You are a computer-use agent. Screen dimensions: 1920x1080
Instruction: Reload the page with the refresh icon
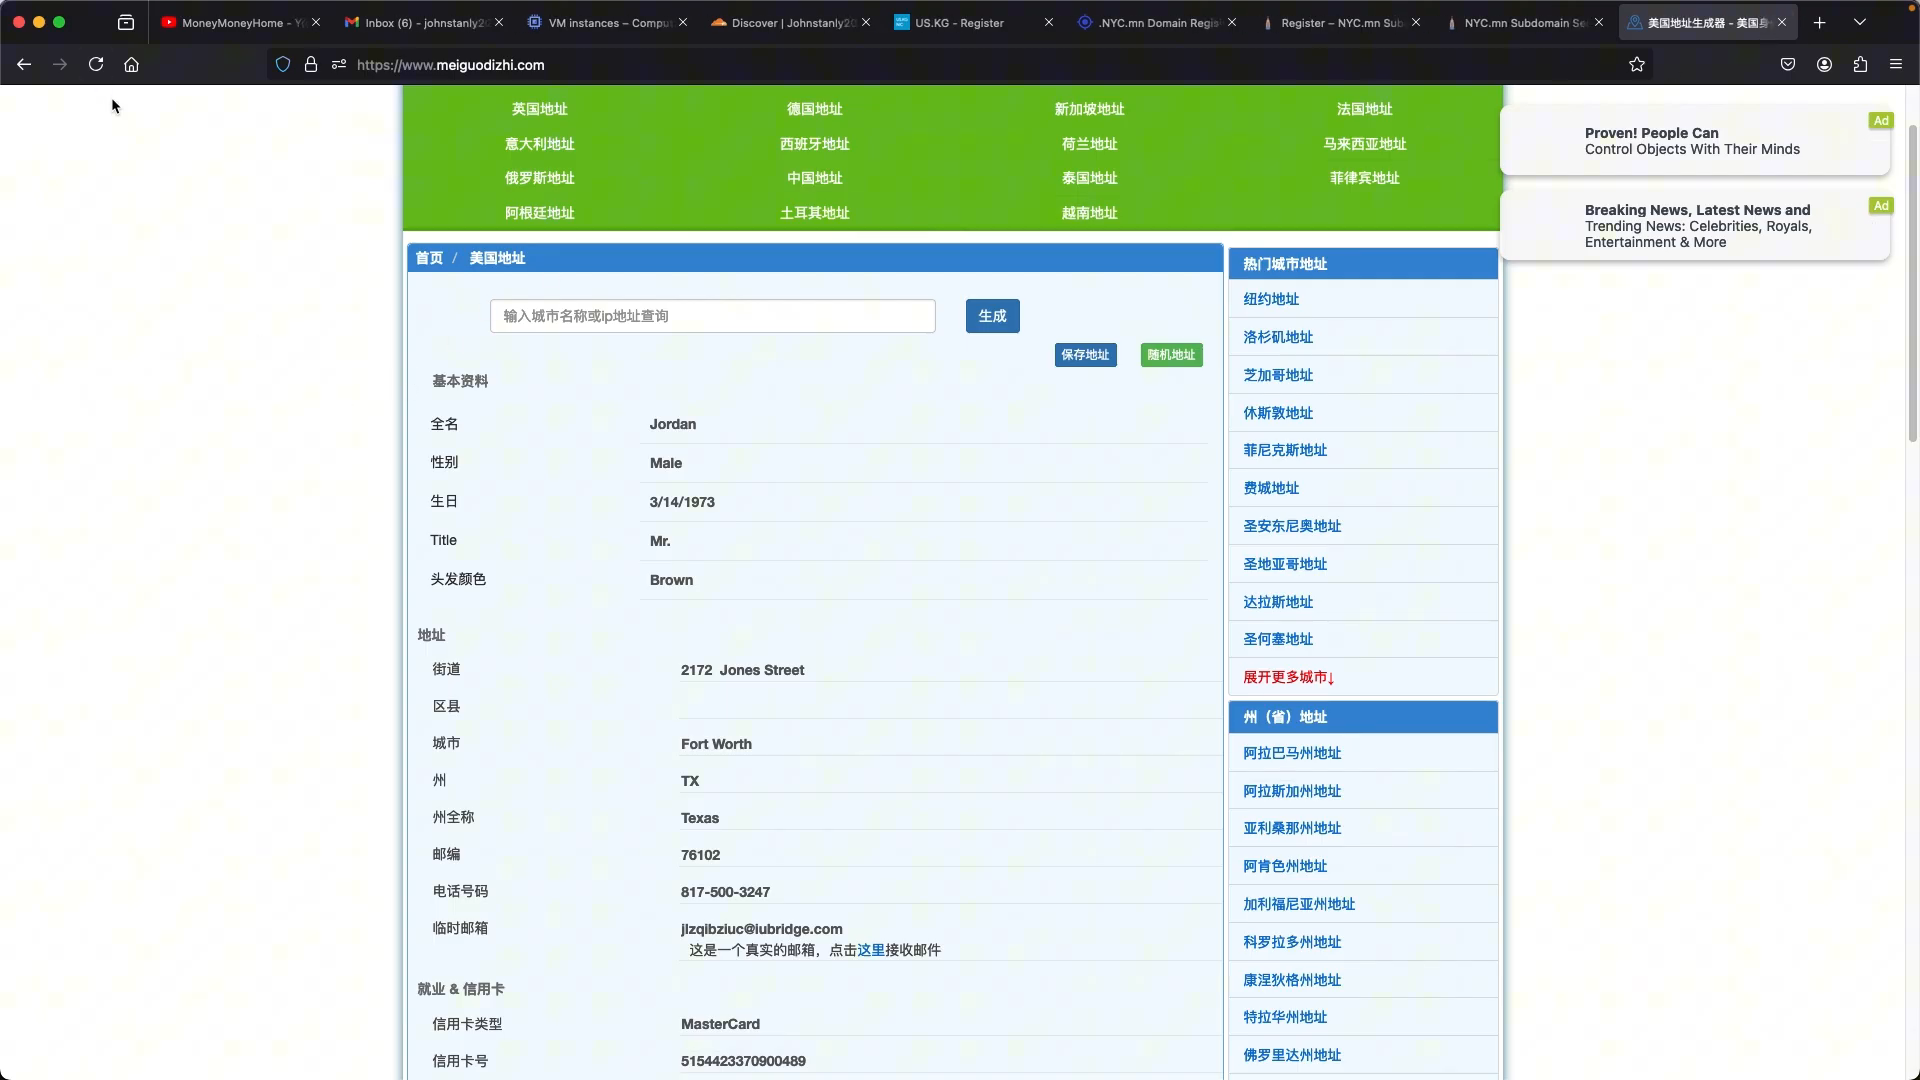tap(96, 65)
